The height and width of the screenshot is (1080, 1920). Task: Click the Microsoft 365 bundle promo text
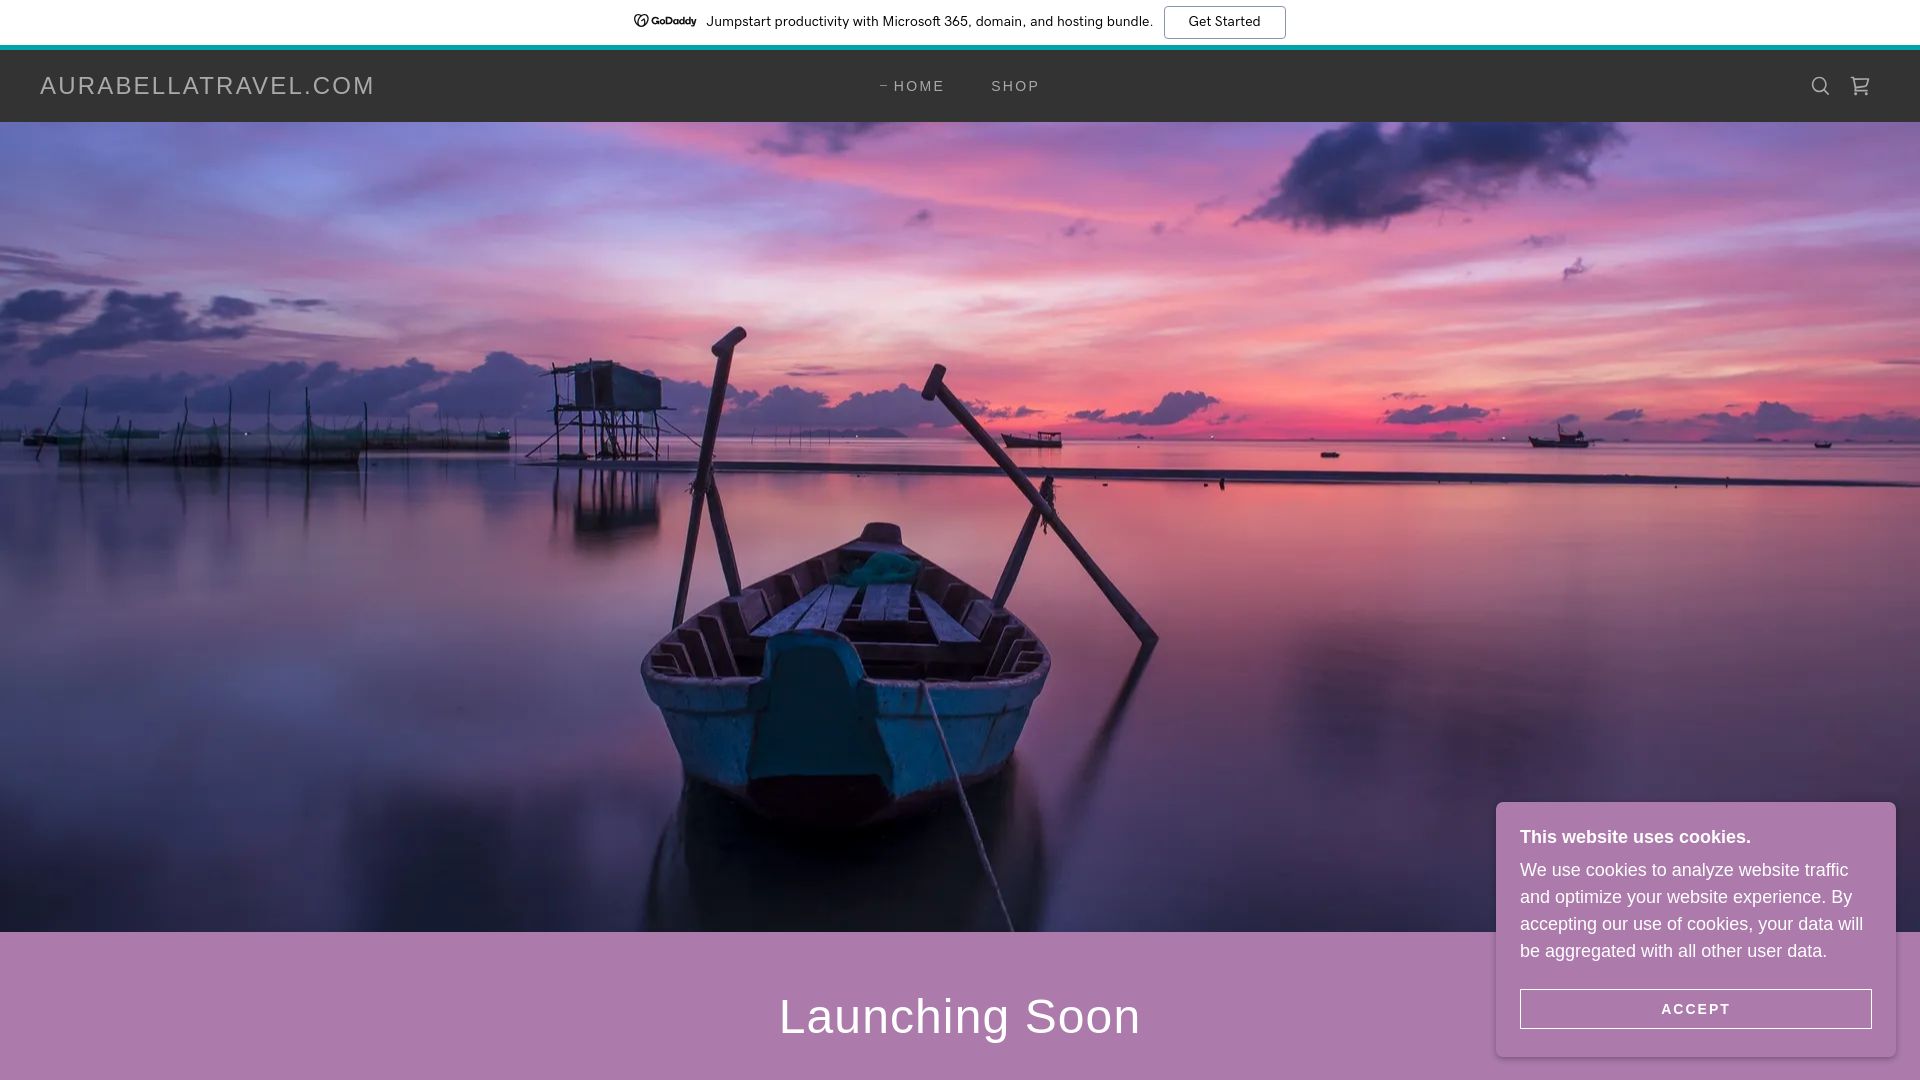click(929, 22)
